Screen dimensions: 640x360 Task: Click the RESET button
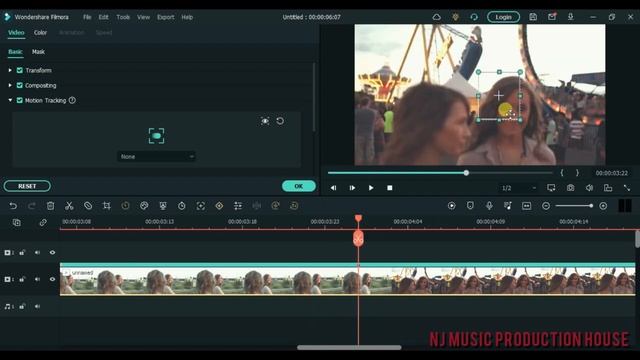click(x=27, y=186)
